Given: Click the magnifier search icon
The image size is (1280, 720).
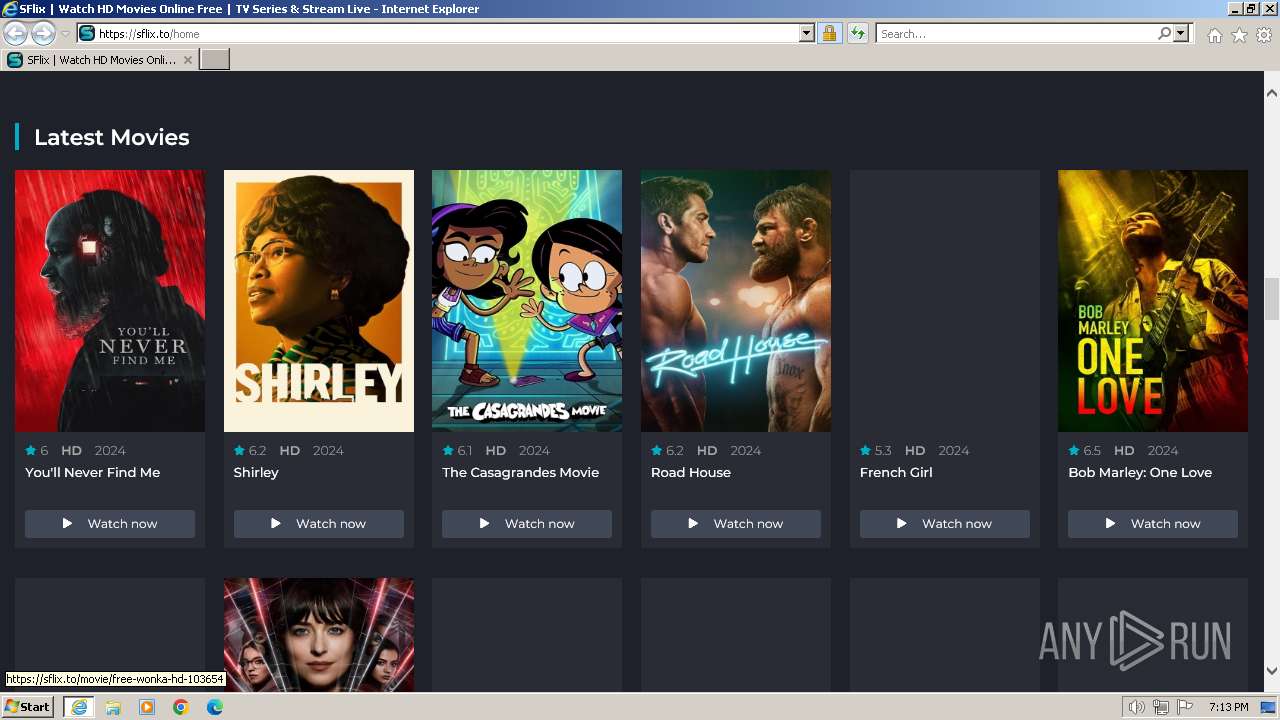Looking at the screenshot, I should pos(1164,33).
